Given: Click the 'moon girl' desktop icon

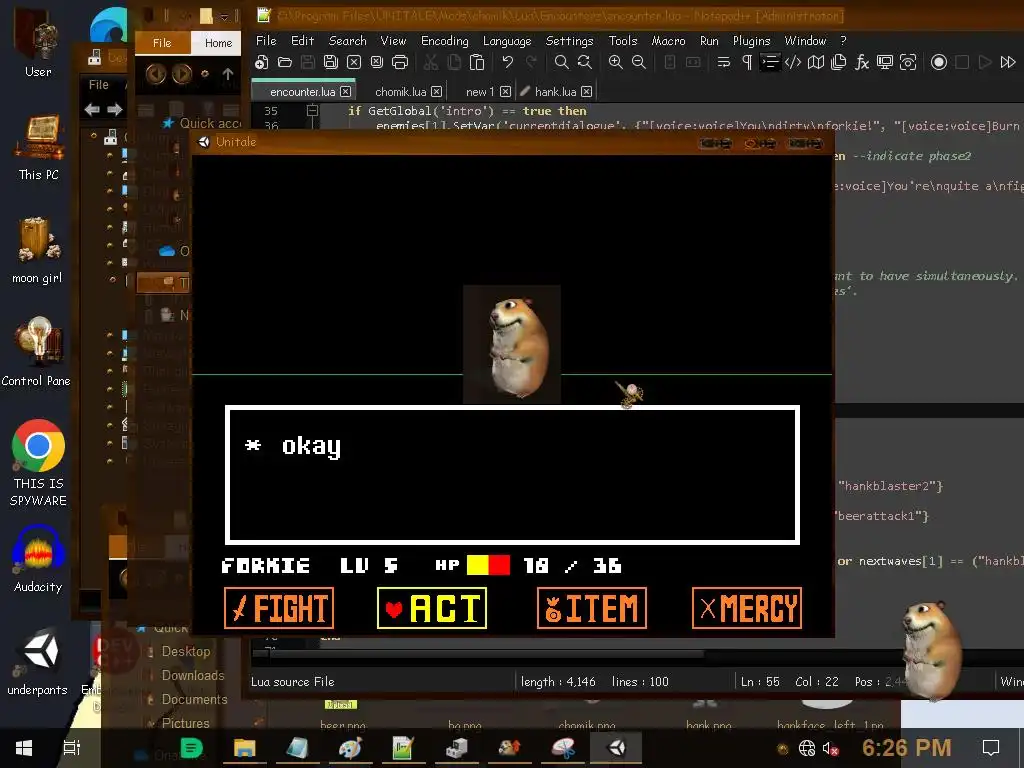Looking at the screenshot, I should coord(37,251).
